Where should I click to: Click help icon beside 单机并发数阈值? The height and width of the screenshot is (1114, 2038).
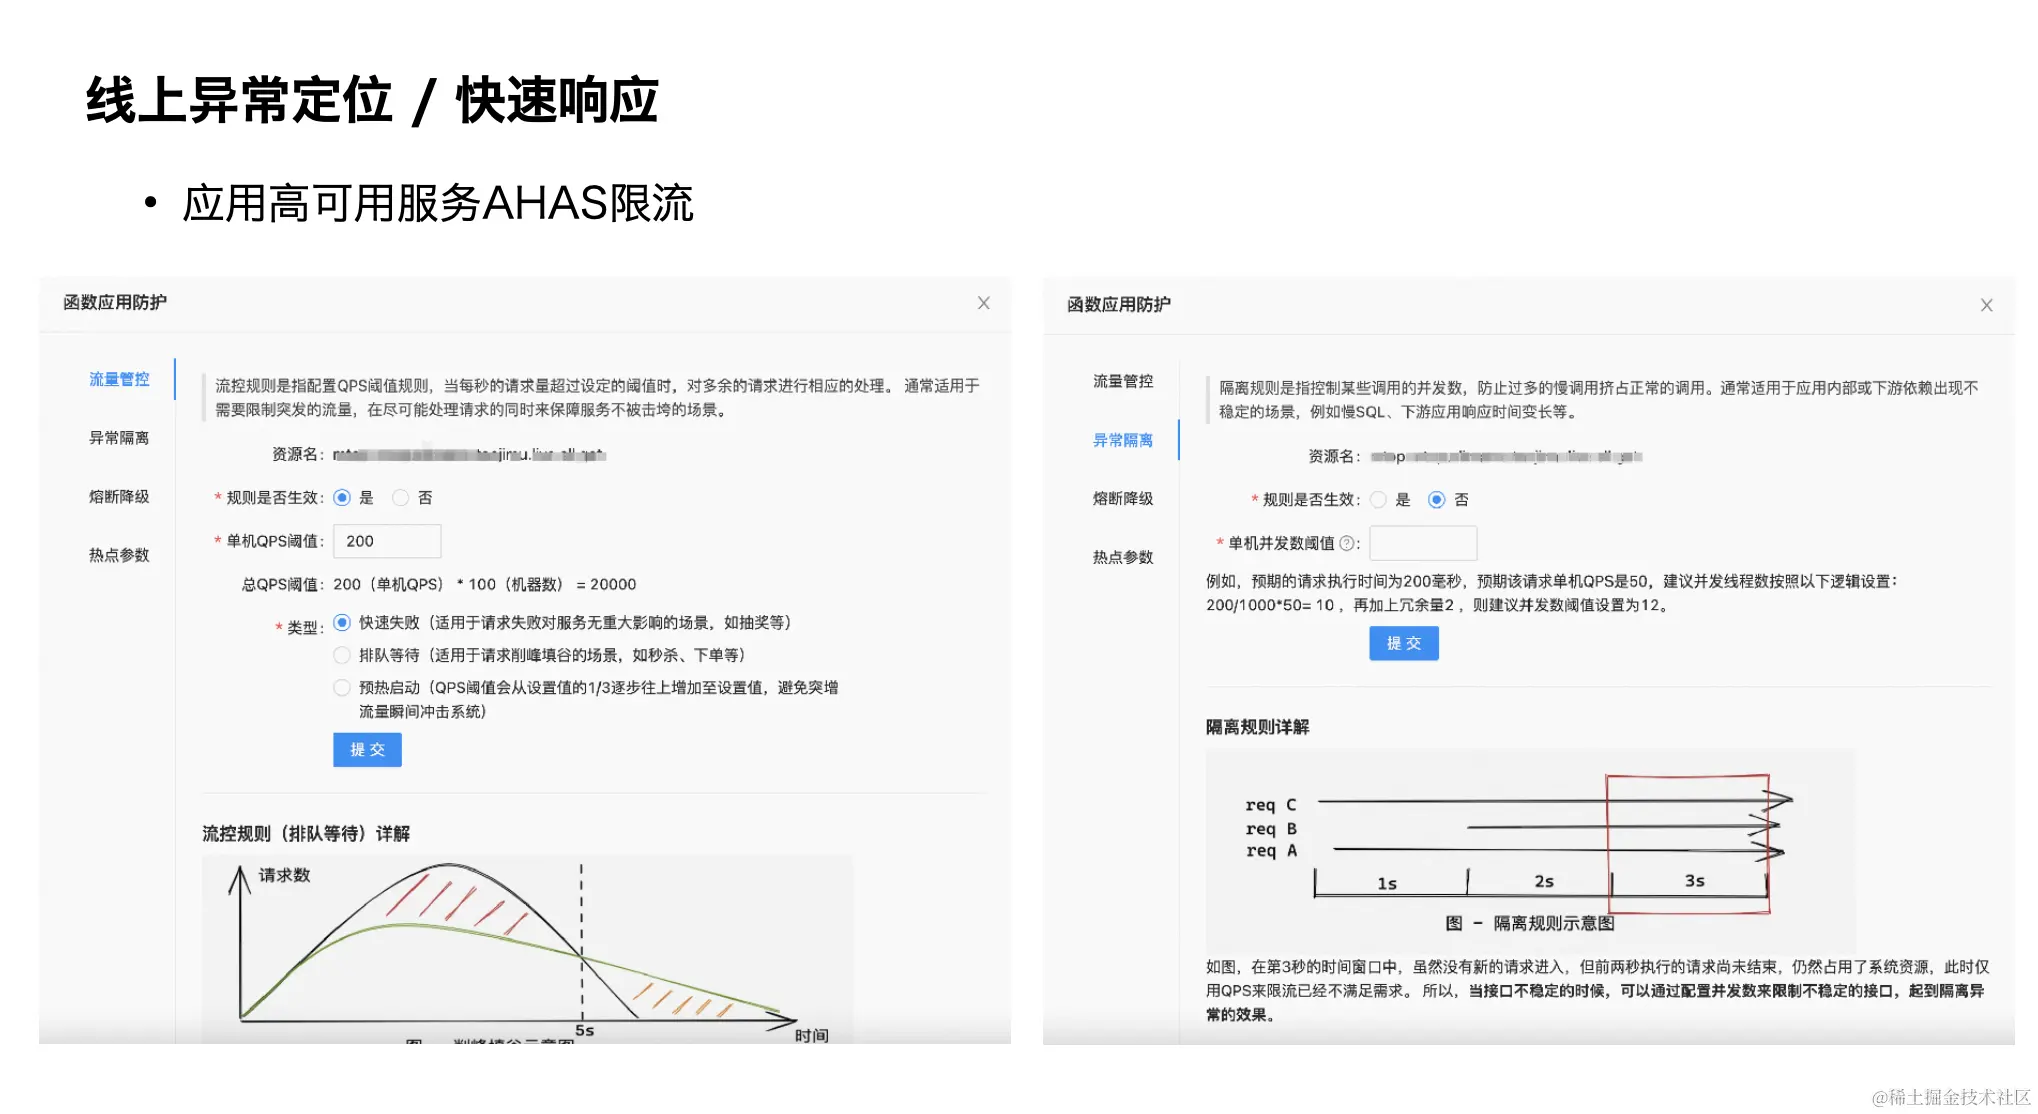[x=1346, y=543]
